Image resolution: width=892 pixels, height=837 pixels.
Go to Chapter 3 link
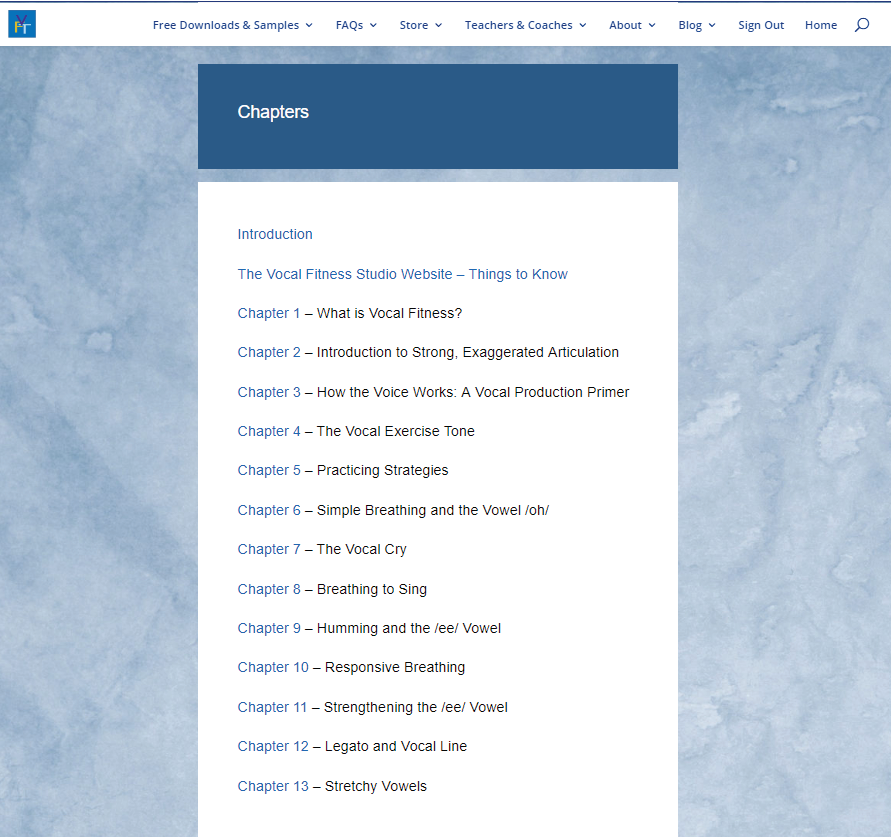click(x=269, y=392)
